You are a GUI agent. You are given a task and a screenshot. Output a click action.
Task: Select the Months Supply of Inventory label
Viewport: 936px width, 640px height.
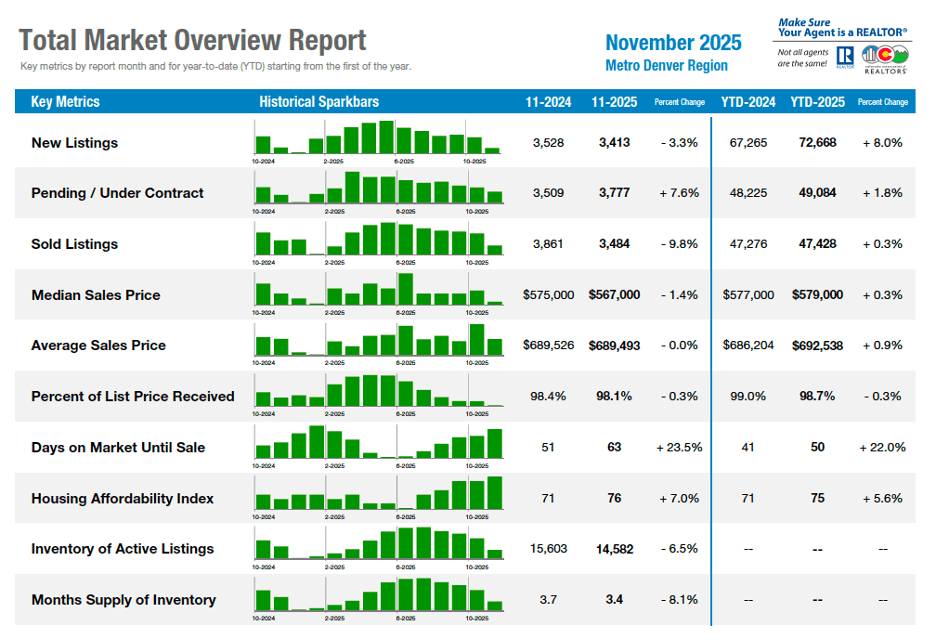[123, 600]
